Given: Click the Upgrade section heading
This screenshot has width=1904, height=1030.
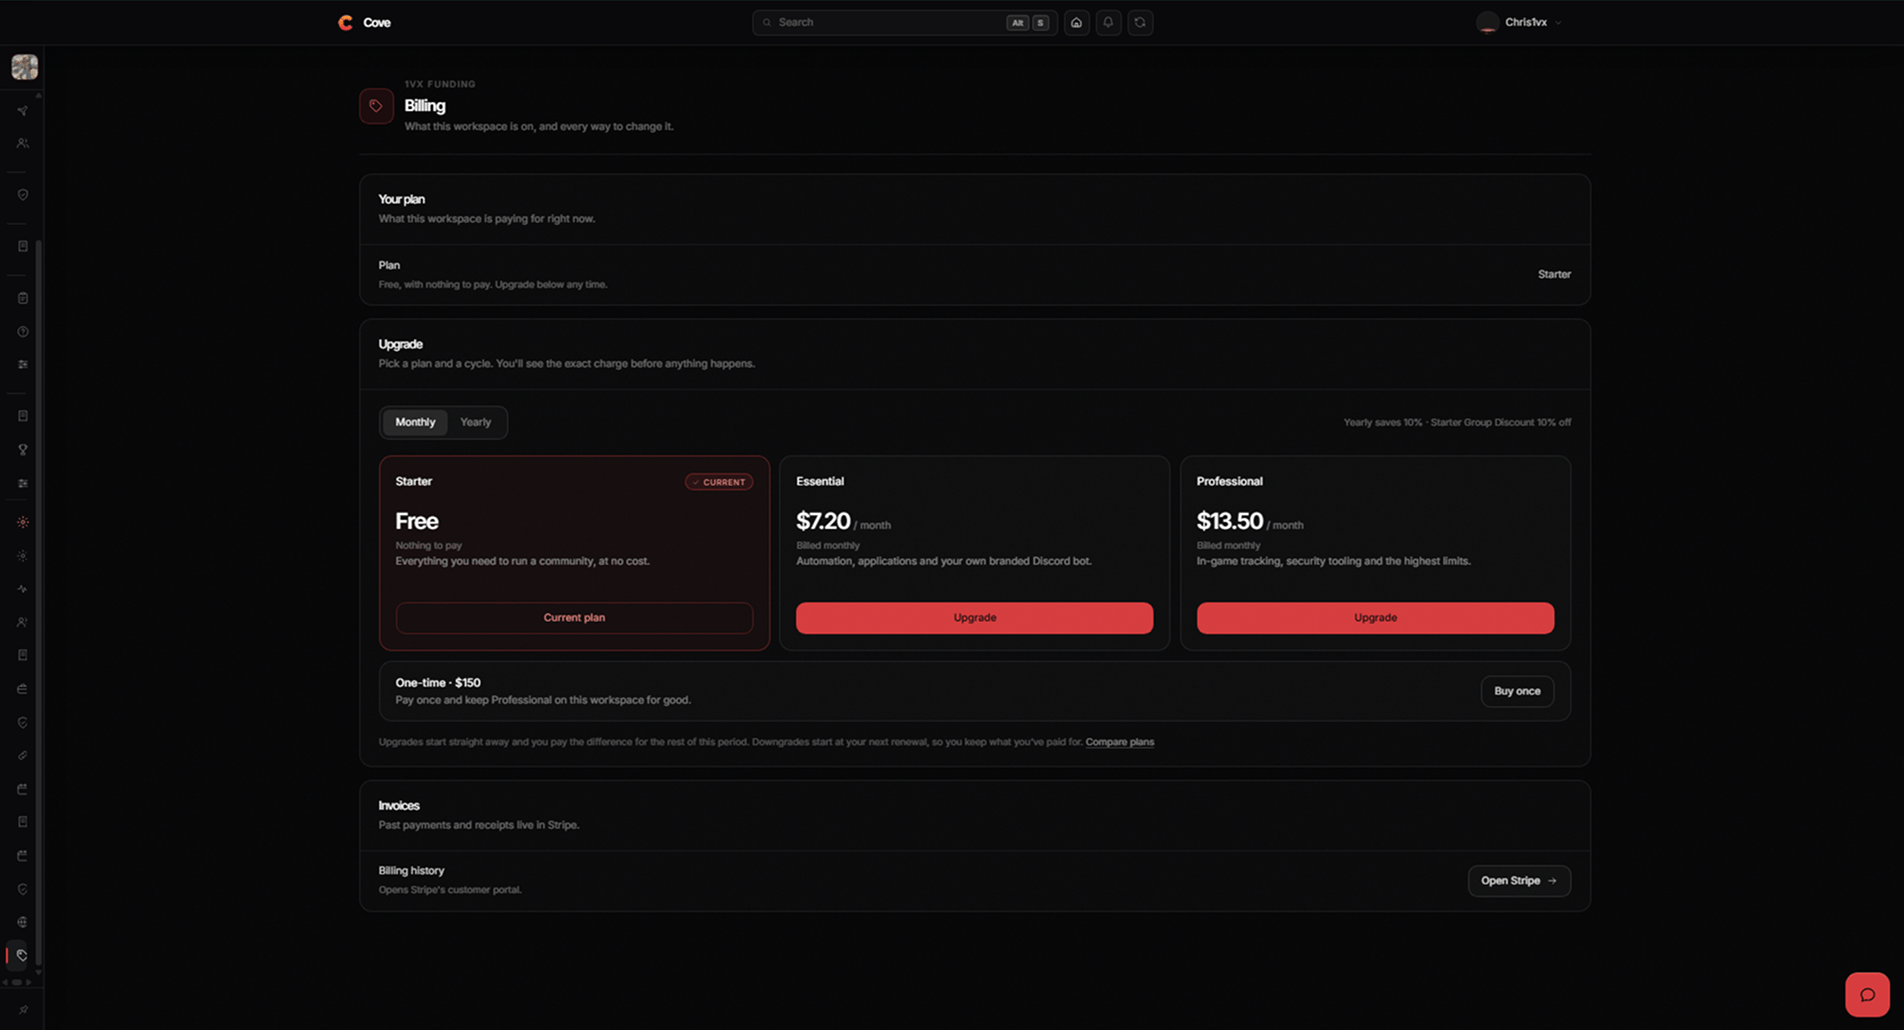Looking at the screenshot, I should tap(400, 344).
